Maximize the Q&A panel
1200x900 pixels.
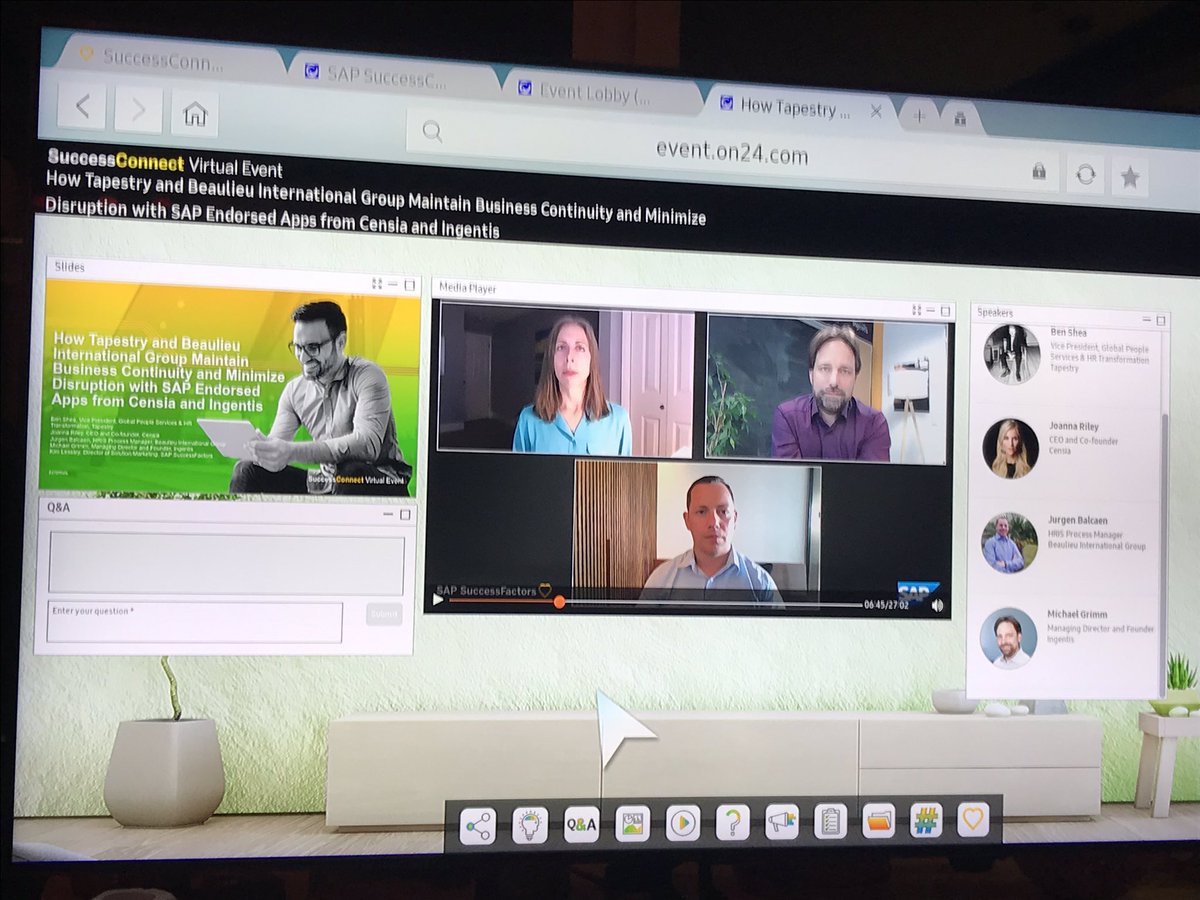coord(404,515)
